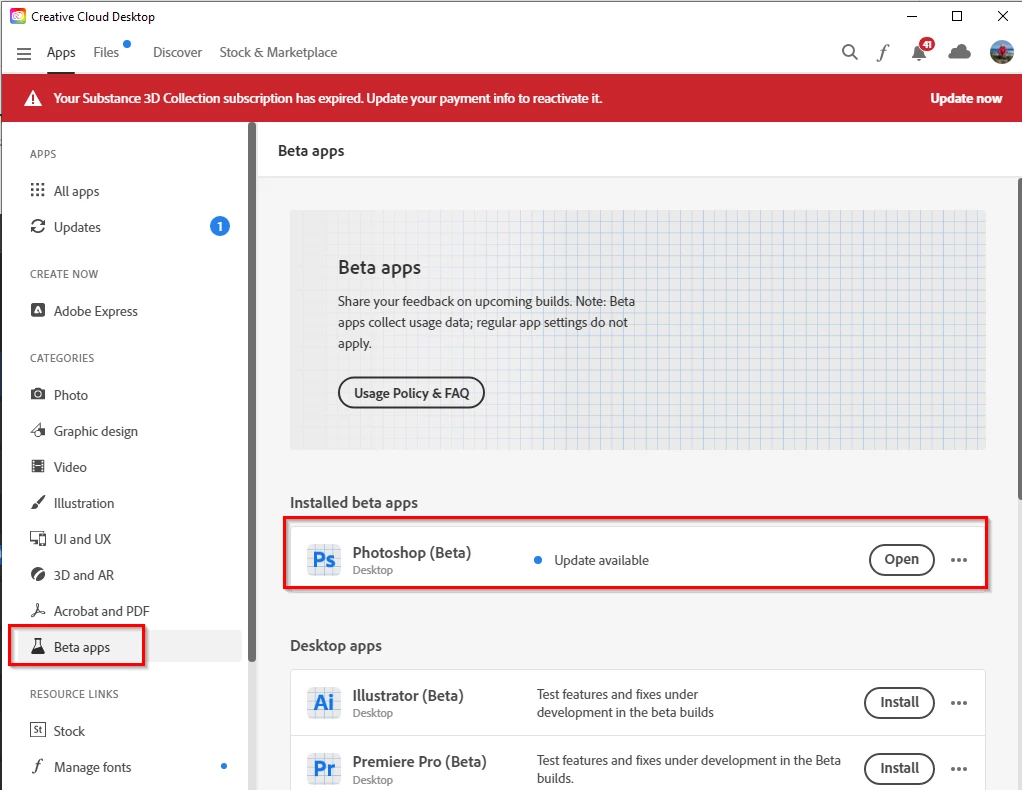Open the user profile avatar
Viewport: 1022px width, 790px height.
[x=1001, y=52]
